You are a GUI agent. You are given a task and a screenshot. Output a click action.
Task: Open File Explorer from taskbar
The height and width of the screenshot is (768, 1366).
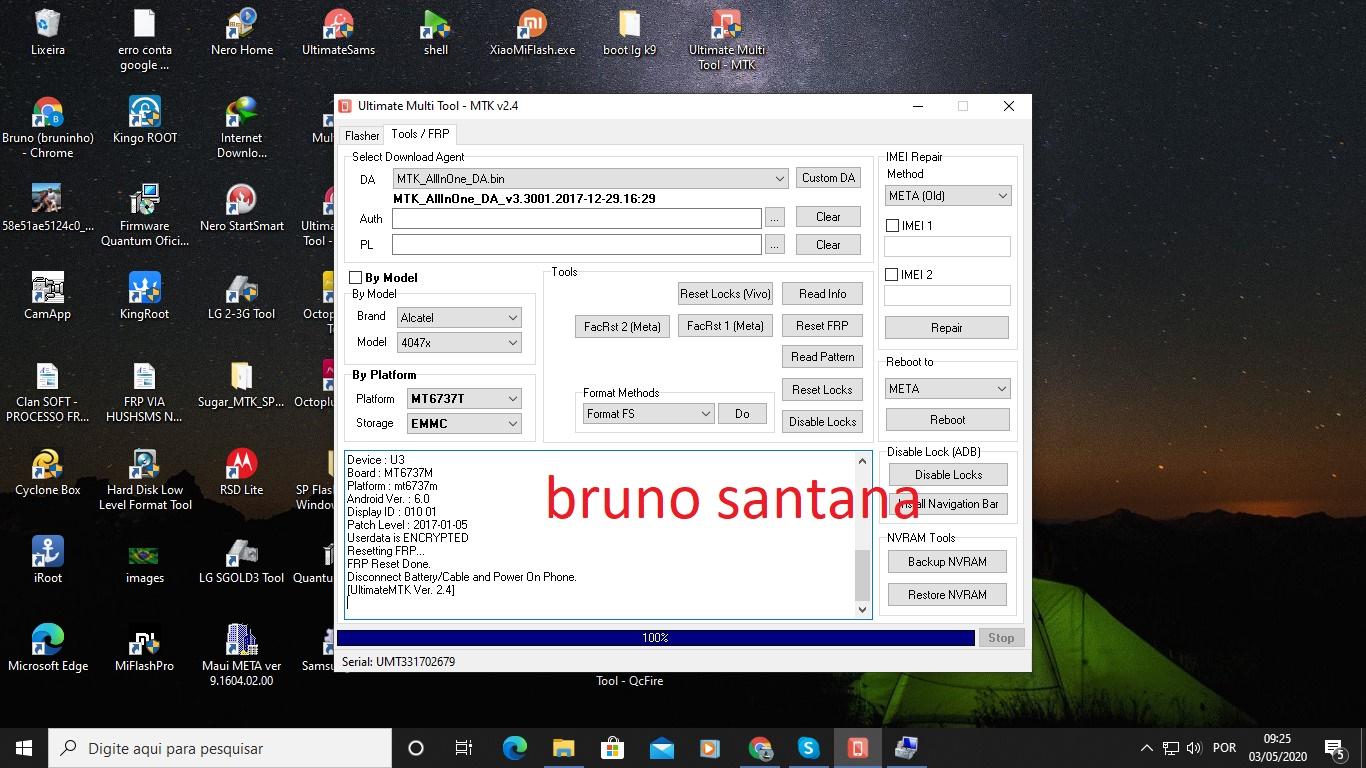pyautogui.click(x=563, y=748)
